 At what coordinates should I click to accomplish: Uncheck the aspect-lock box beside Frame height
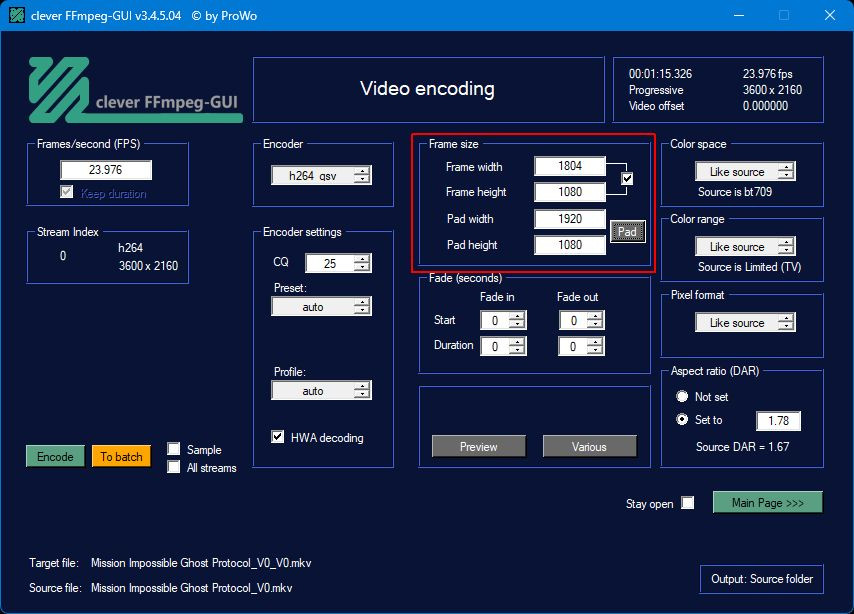tap(625, 177)
